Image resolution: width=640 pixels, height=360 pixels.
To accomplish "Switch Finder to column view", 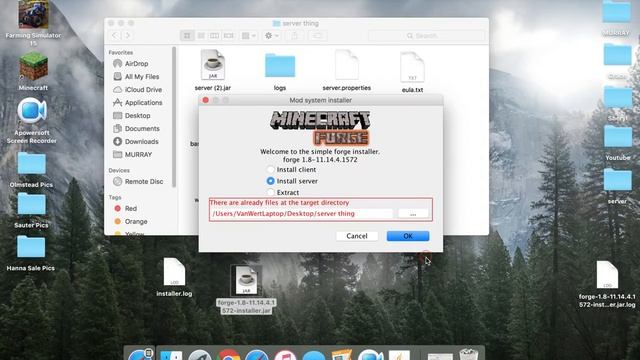I will pos(214,36).
